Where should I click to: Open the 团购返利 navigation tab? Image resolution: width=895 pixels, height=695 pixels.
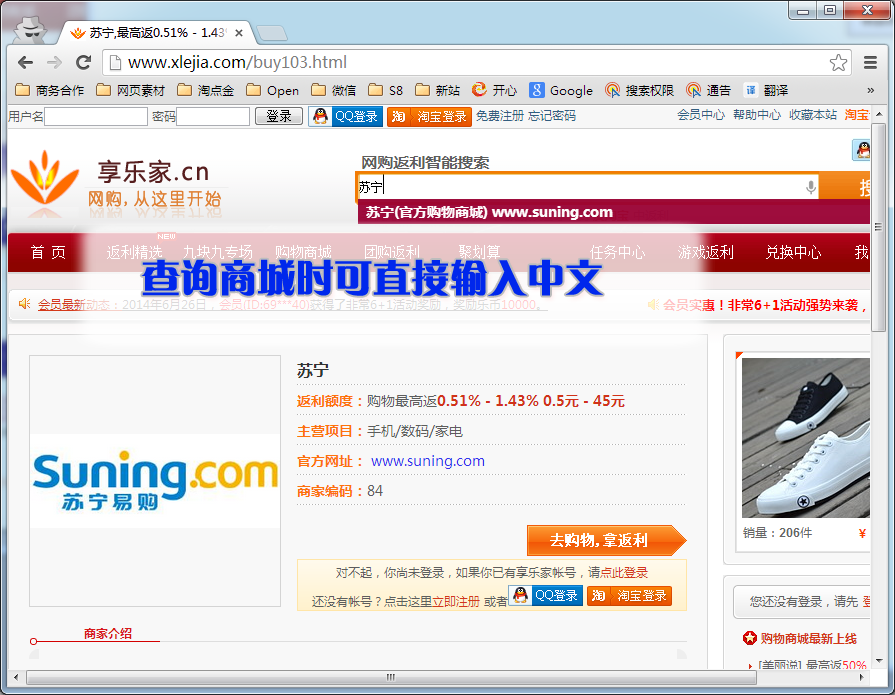coord(392,252)
